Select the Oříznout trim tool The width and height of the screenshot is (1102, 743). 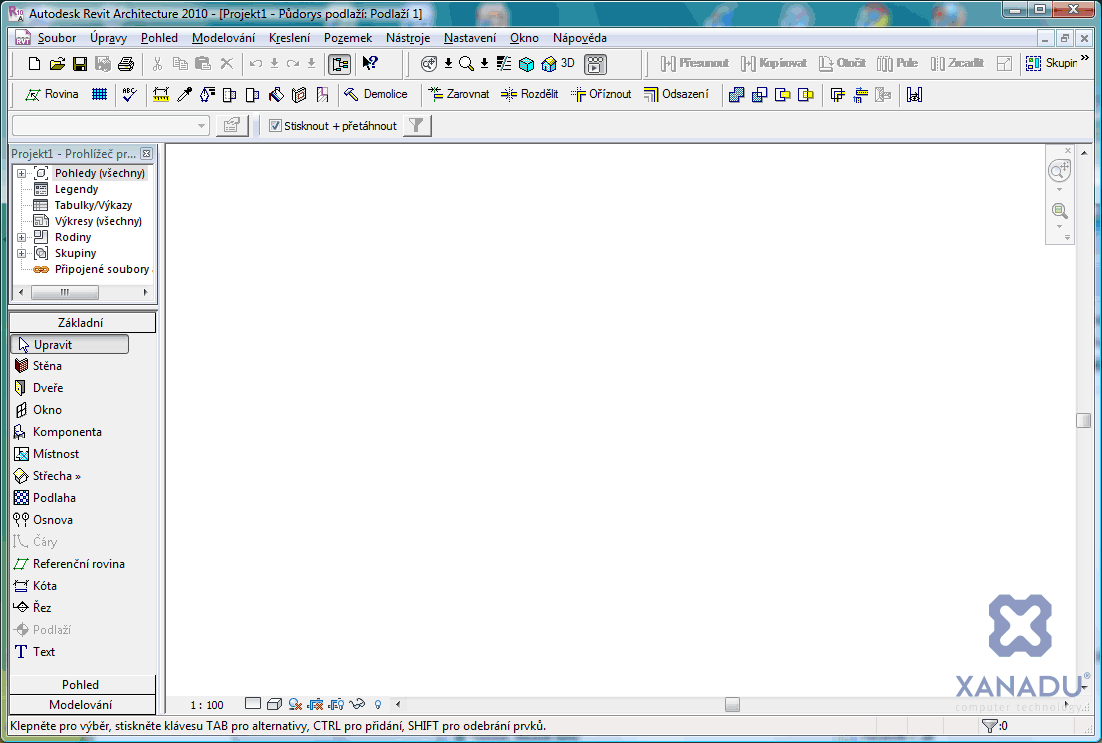(x=601, y=94)
